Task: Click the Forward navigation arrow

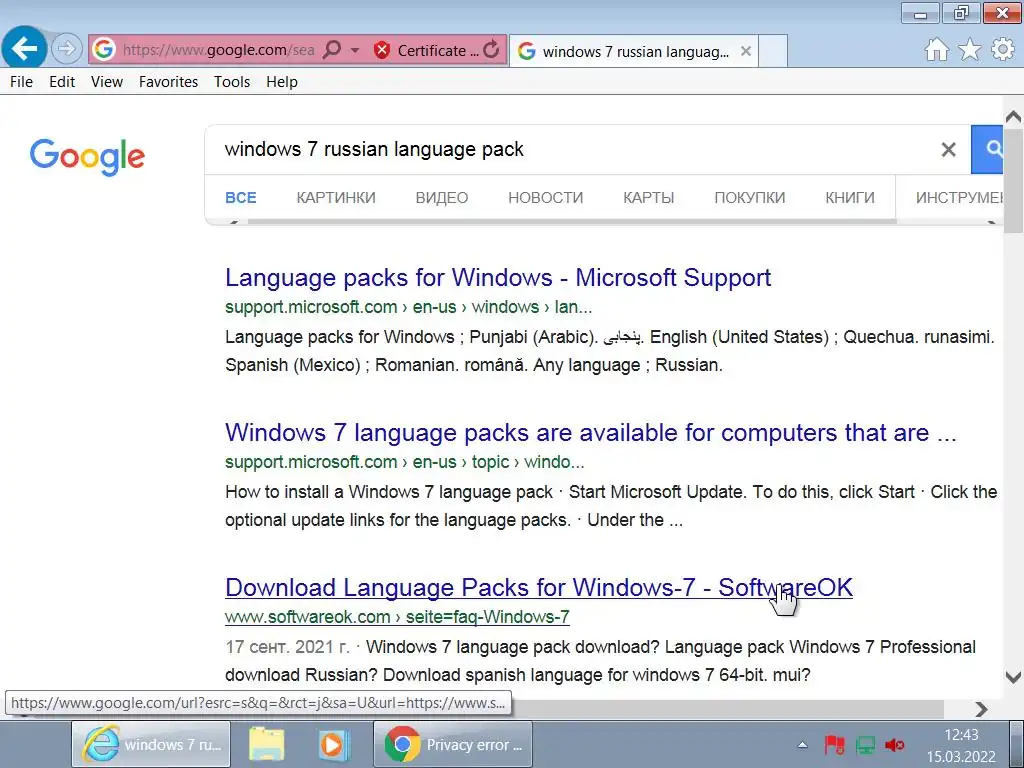Action: click(66, 49)
